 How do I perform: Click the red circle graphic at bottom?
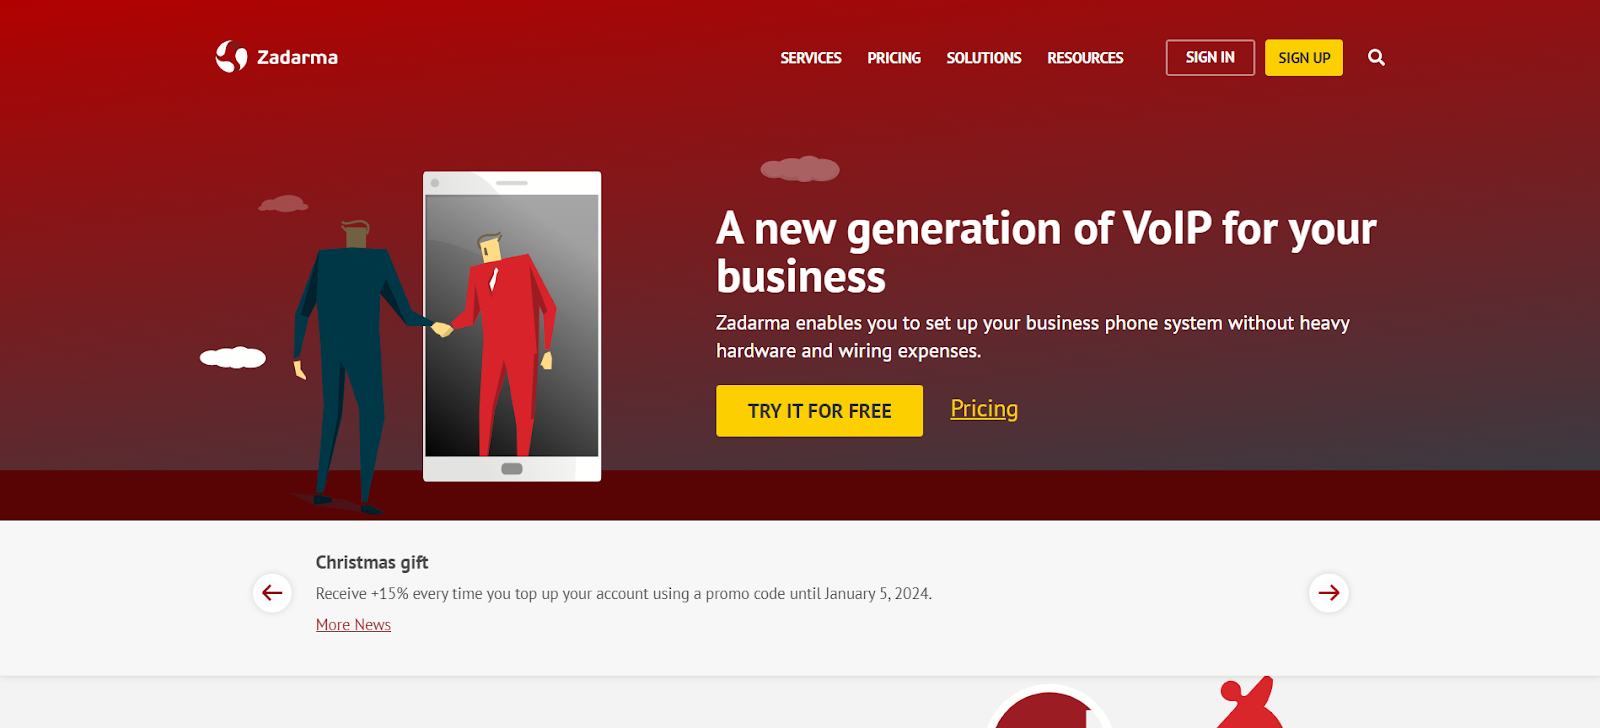[x=1049, y=708]
